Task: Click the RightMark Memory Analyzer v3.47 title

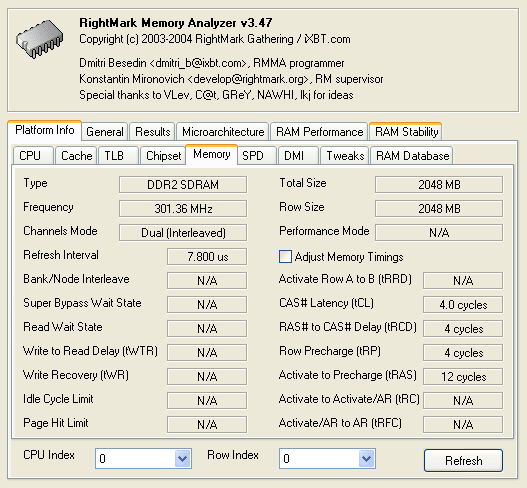Action: [175, 23]
